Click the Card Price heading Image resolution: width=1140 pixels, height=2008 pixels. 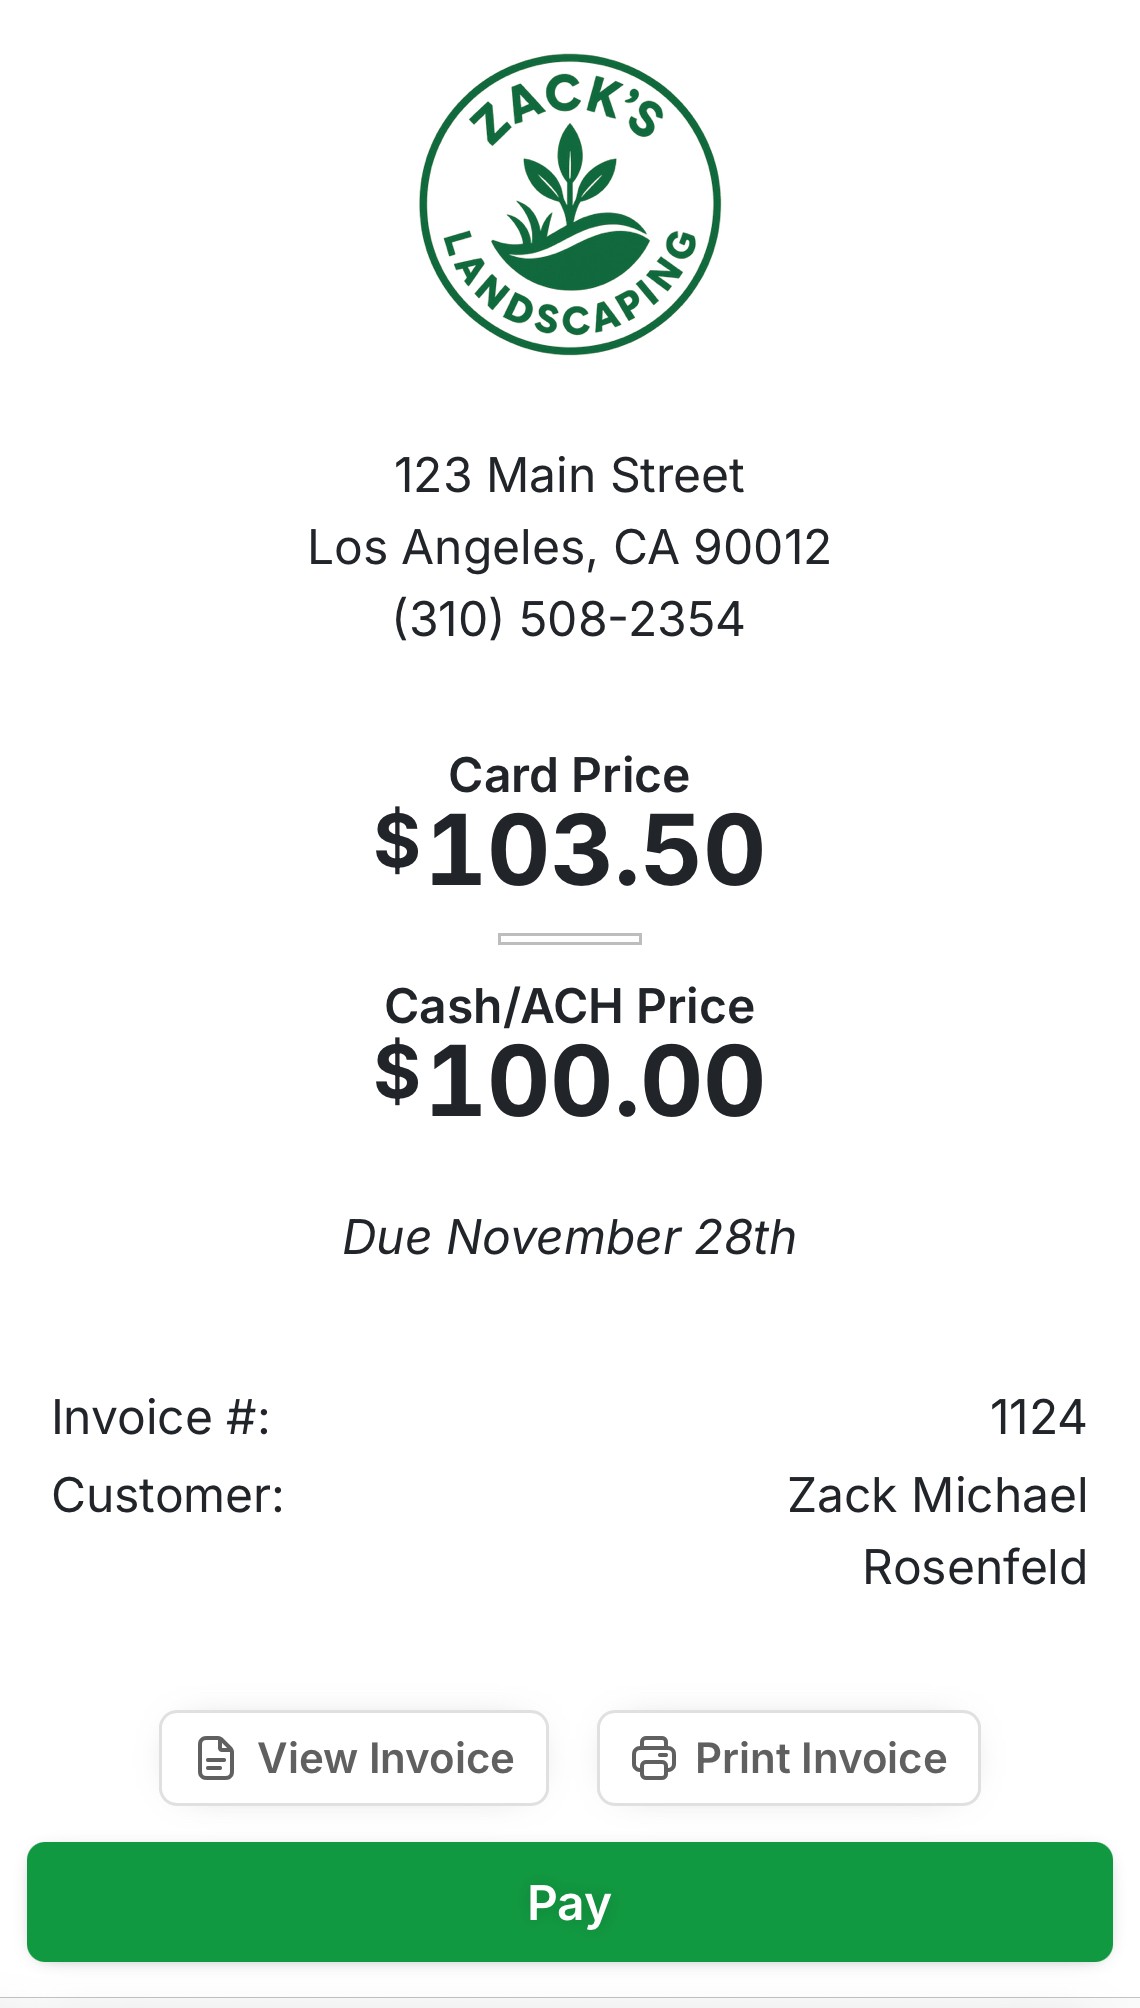[x=569, y=775]
